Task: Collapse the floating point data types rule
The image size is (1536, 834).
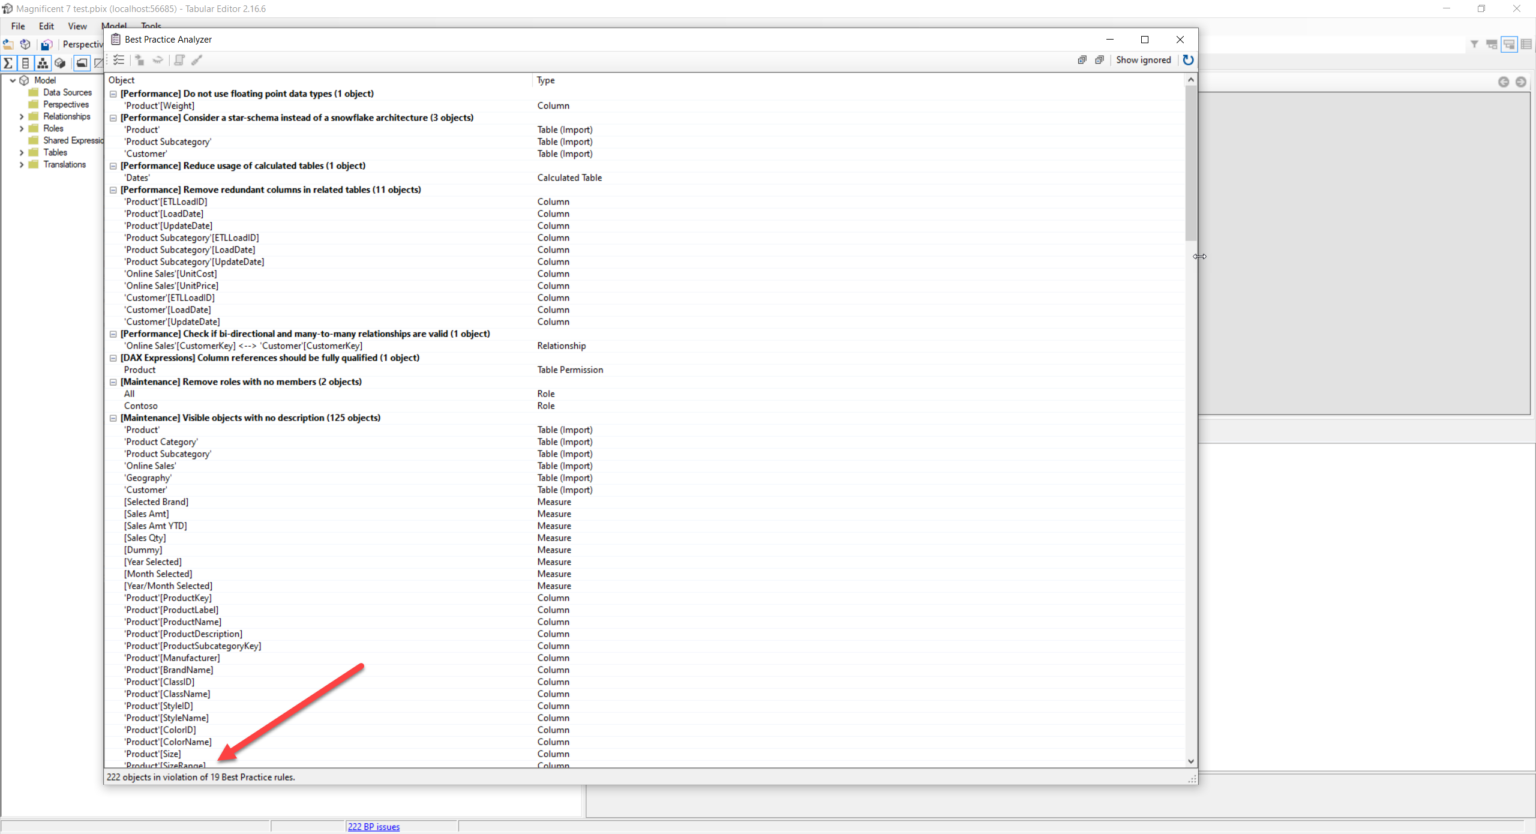Action: click(113, 94)
